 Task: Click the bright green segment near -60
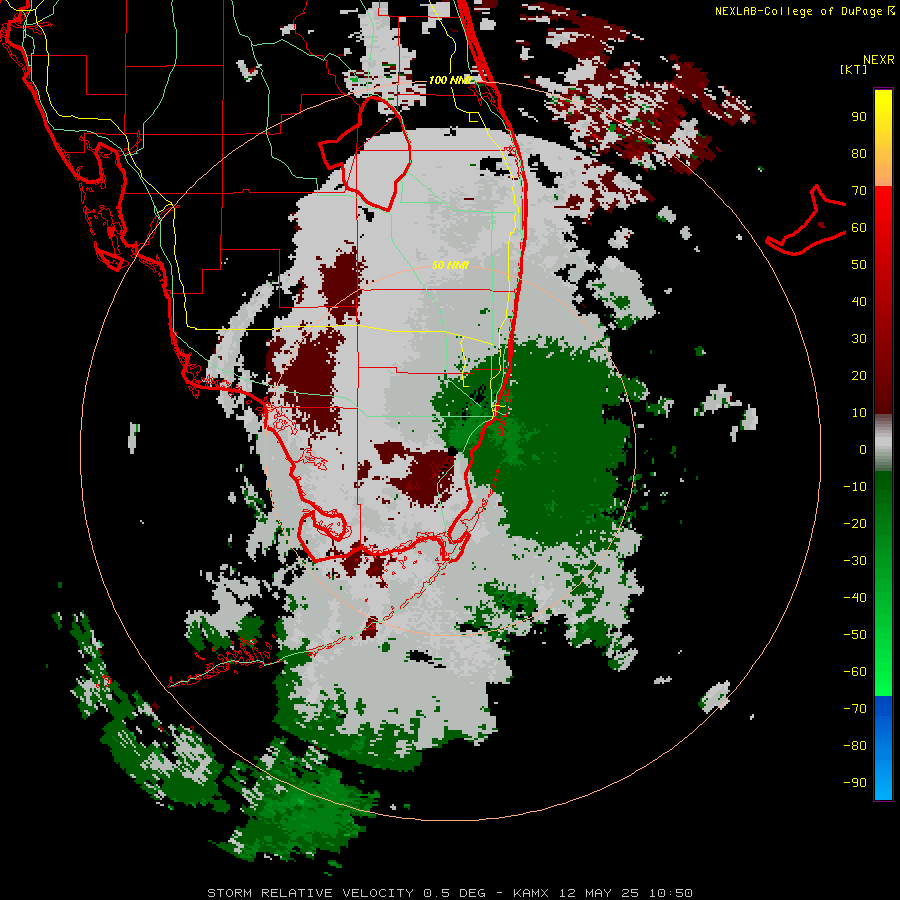click(883, 677)
